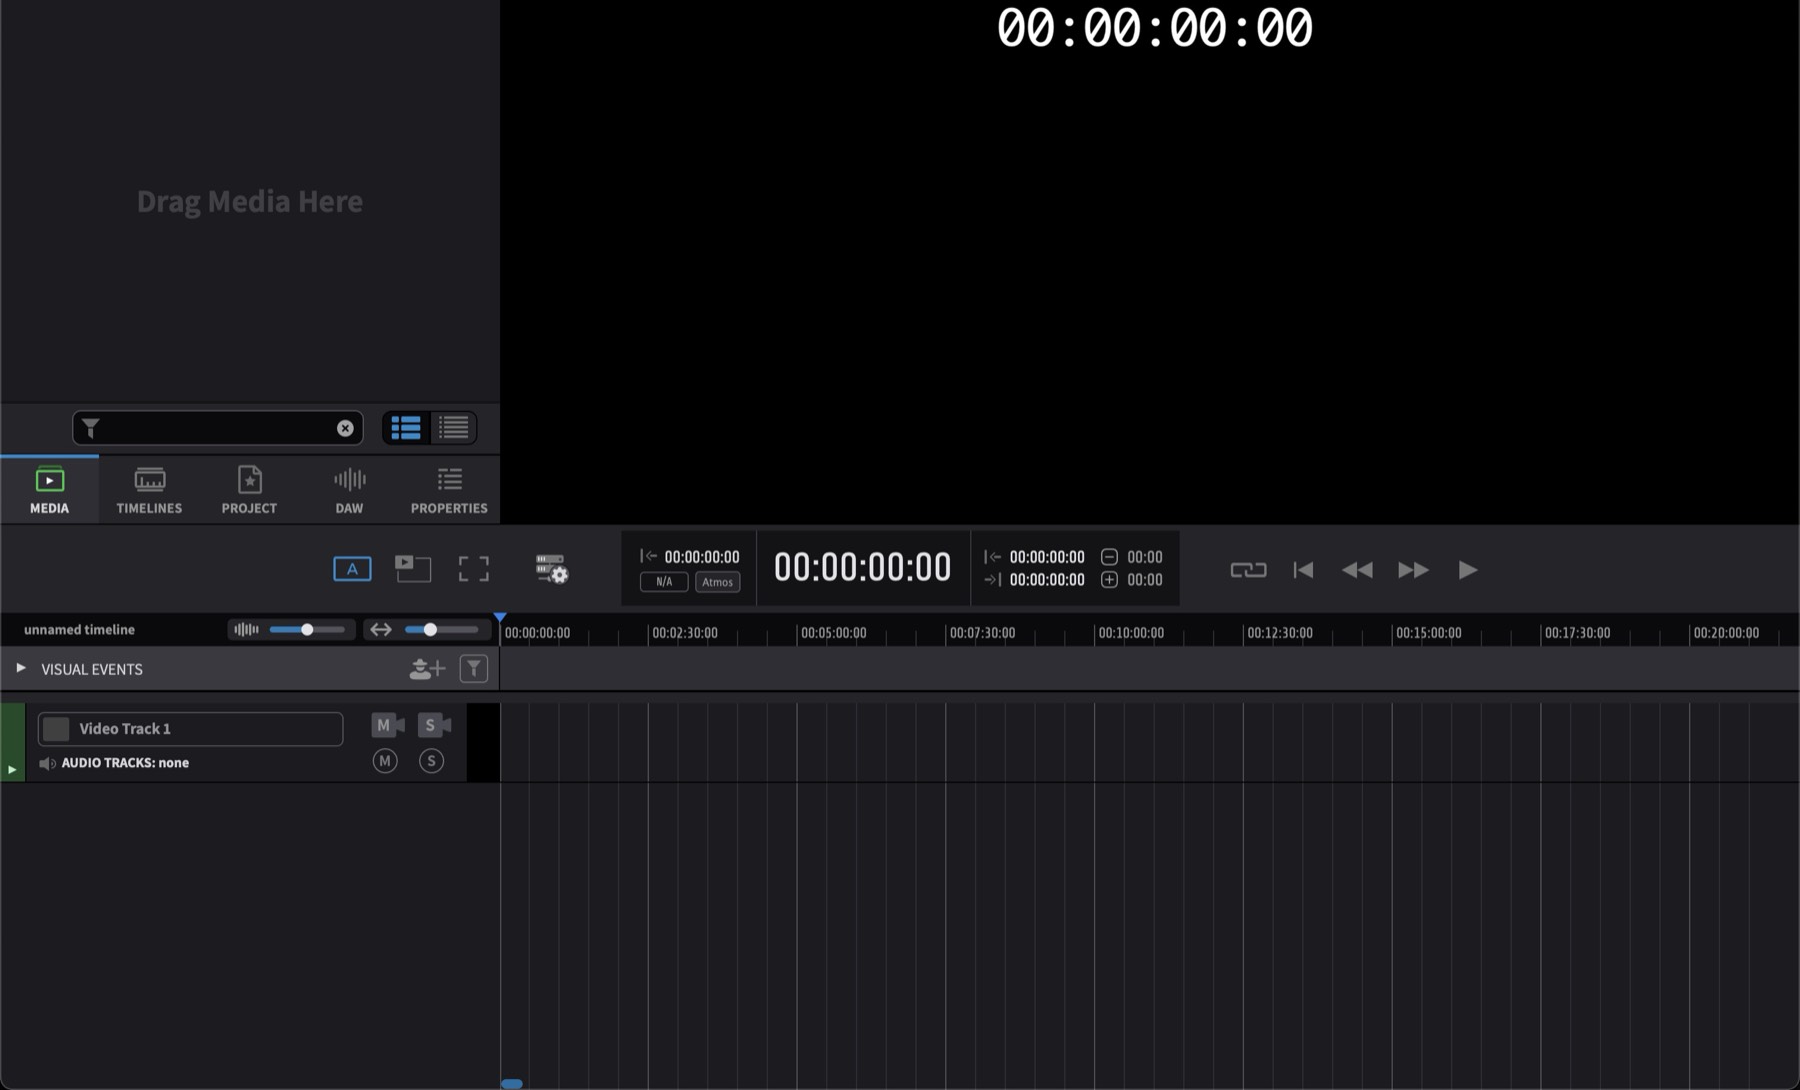This screenshot has height=1090, width=1800.
Task: Click the waveform height slider handle
Action: (x=307, y=629)
